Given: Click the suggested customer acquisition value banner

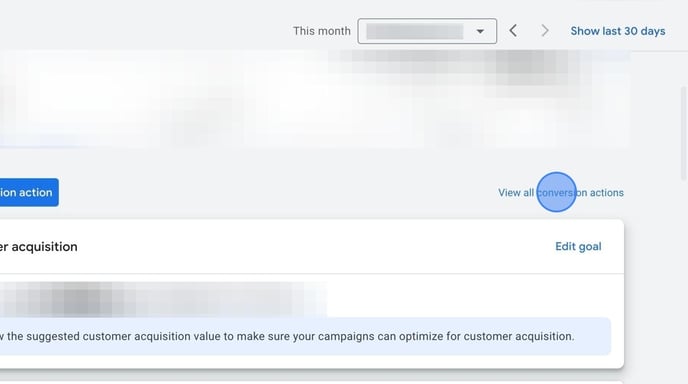Looking at the screenshot, I should [x=305, y=337].
